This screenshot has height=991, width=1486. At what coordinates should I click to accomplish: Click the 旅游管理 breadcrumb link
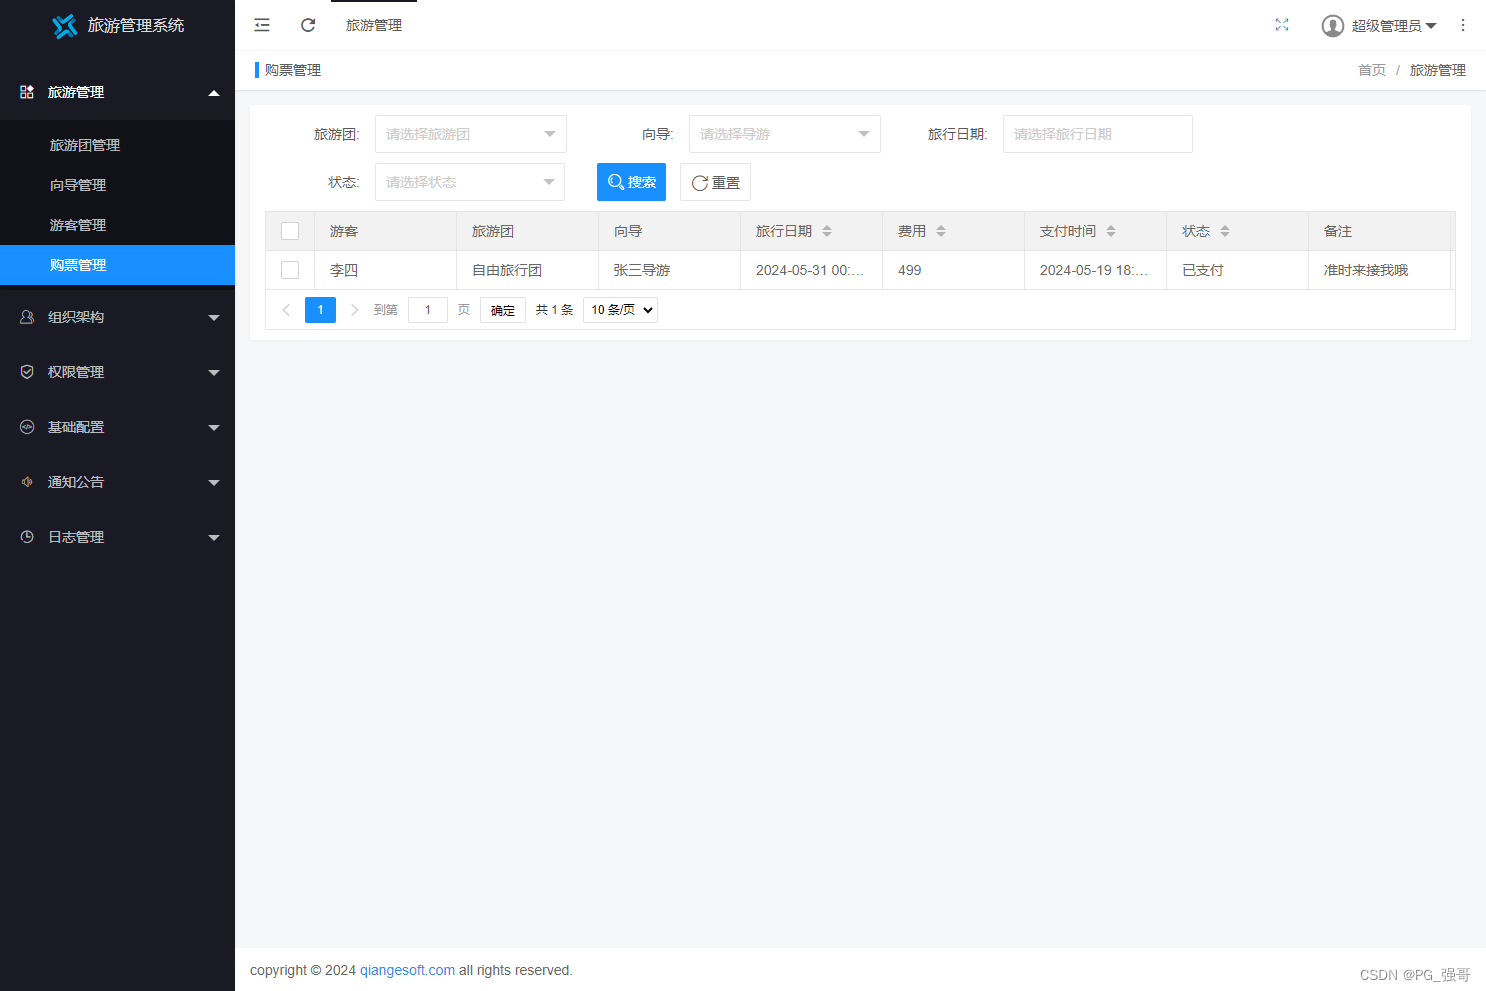(1438, 70)
